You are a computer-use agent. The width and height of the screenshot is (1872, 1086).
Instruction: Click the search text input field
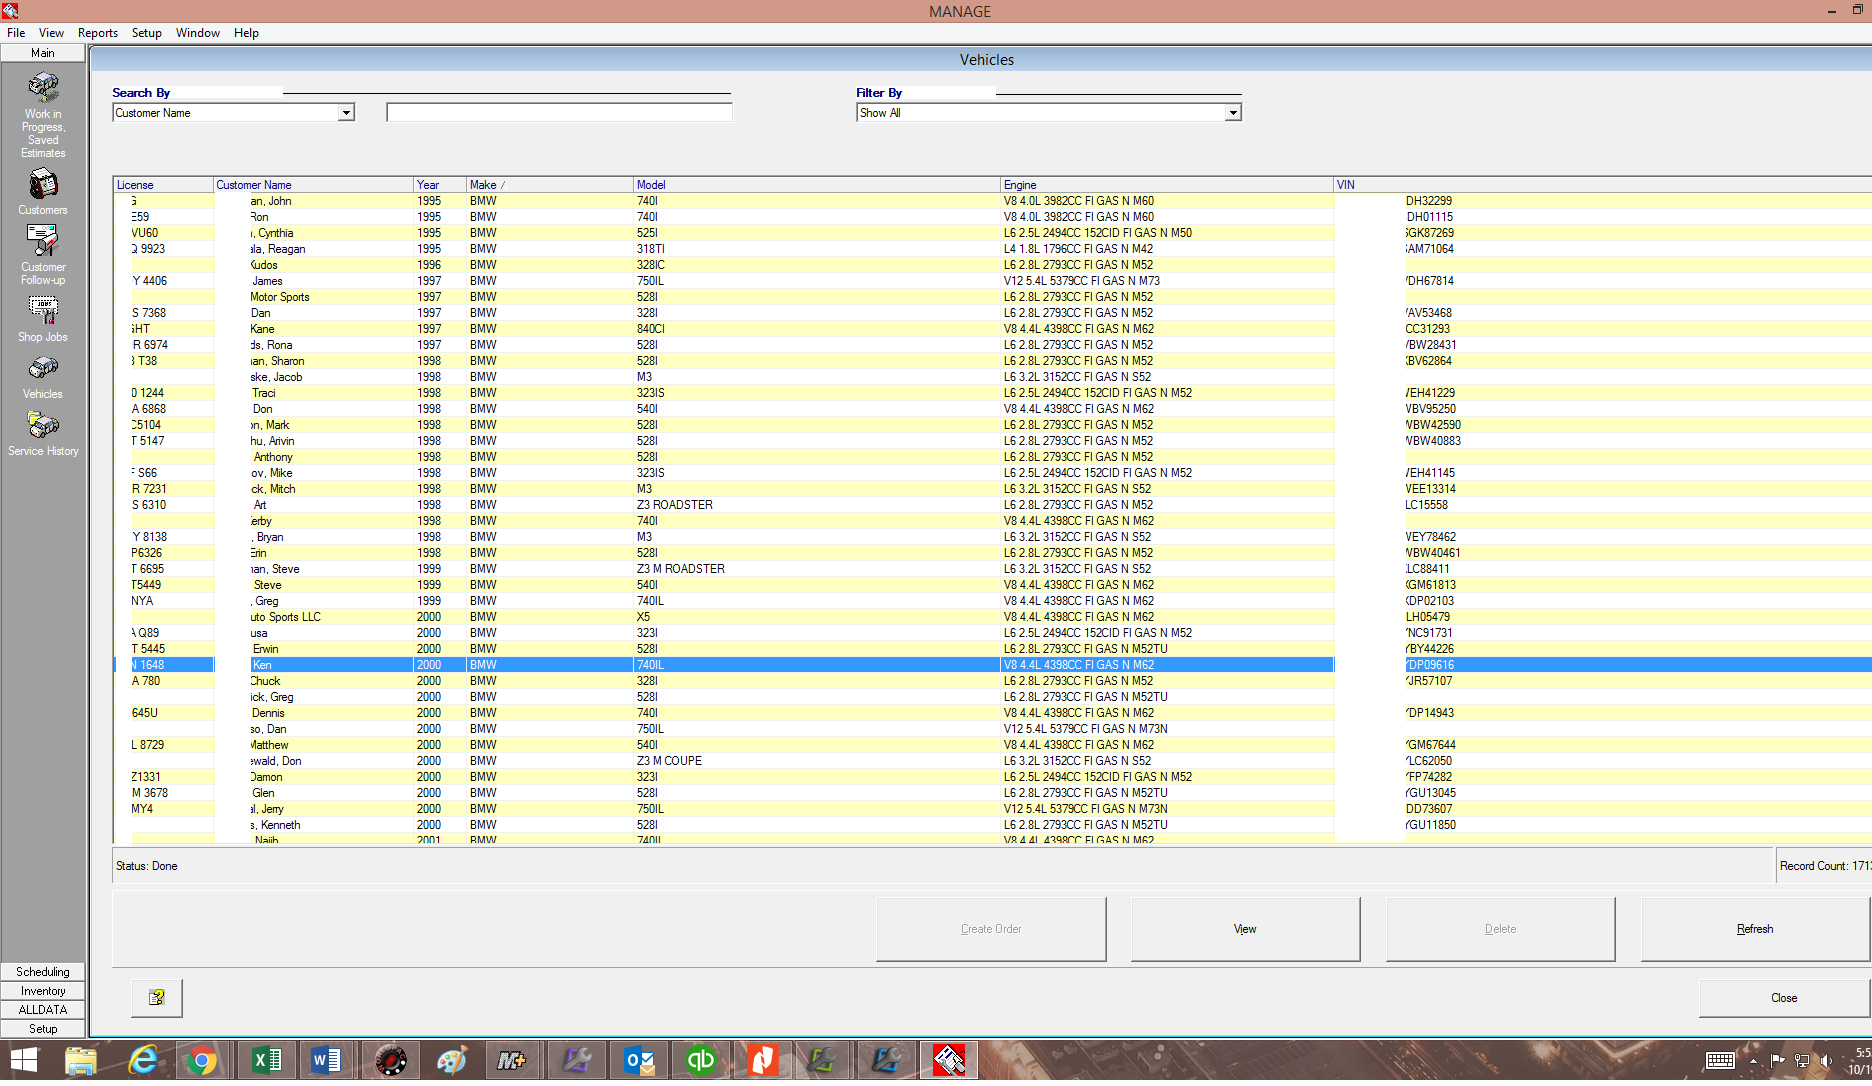[559, 113]
